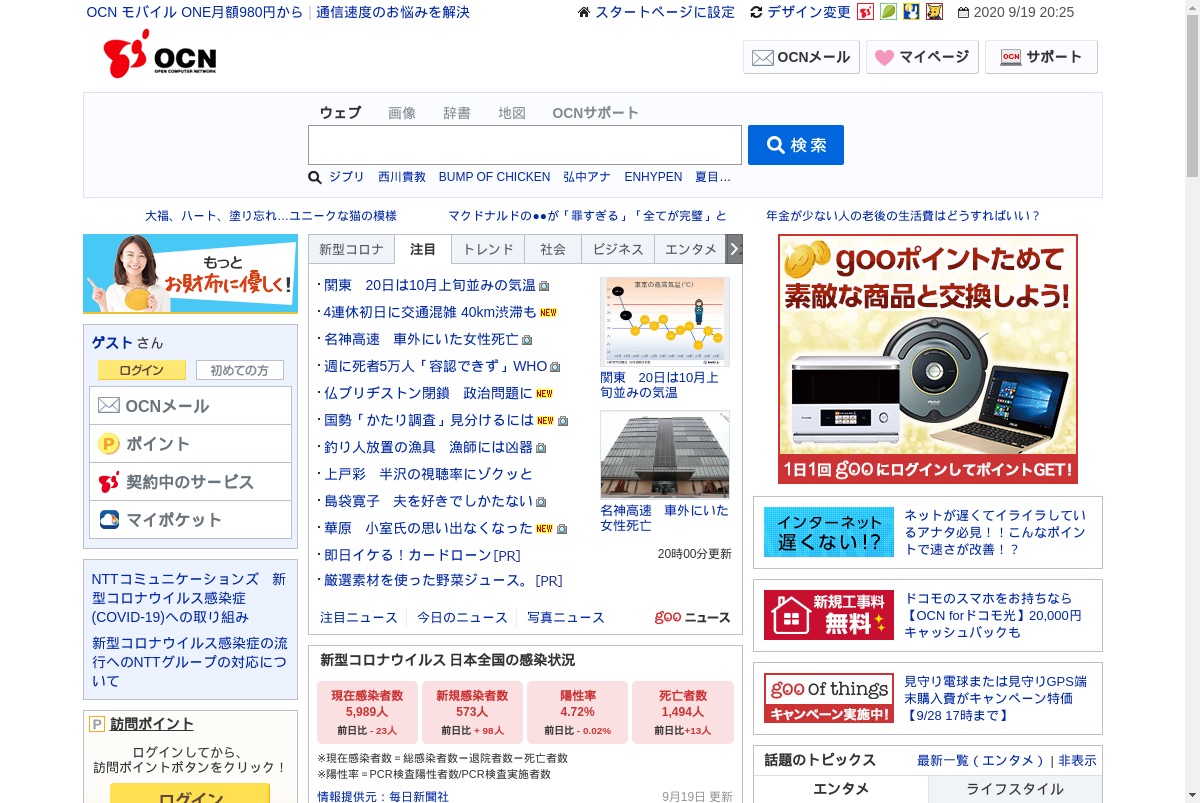Viewport: 1200px width, 803px height.
Task: Click the calendar icon beside the date
Action: pos(964,13)
